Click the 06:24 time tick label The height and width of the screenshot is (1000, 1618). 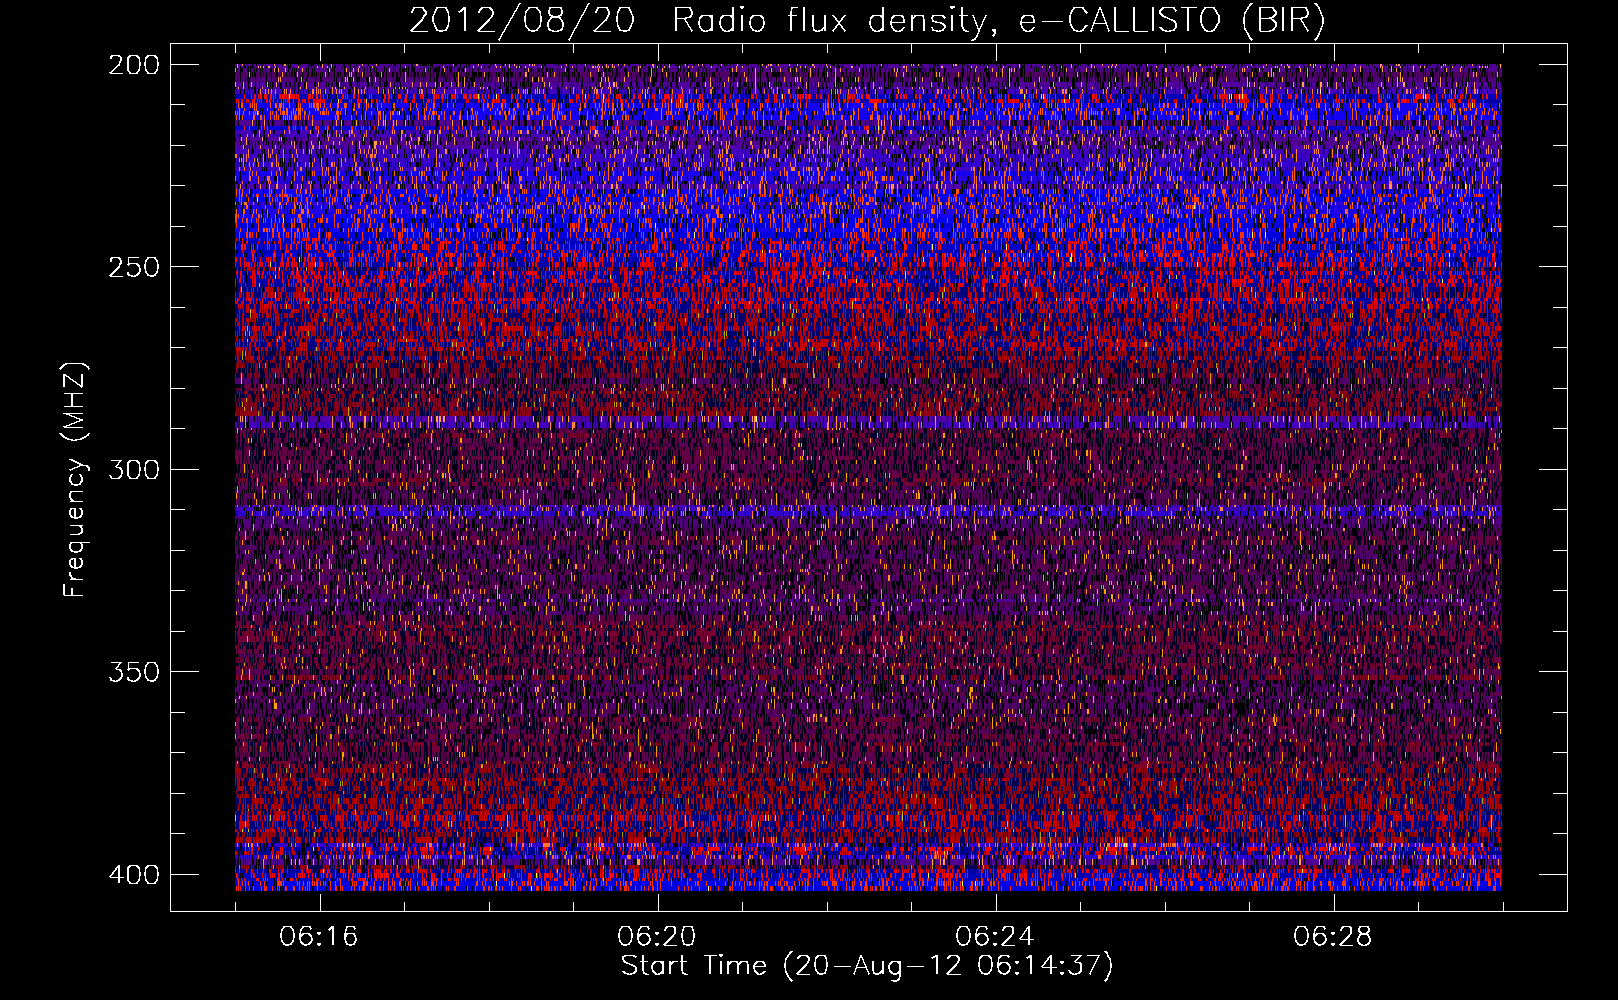point(995,937)
